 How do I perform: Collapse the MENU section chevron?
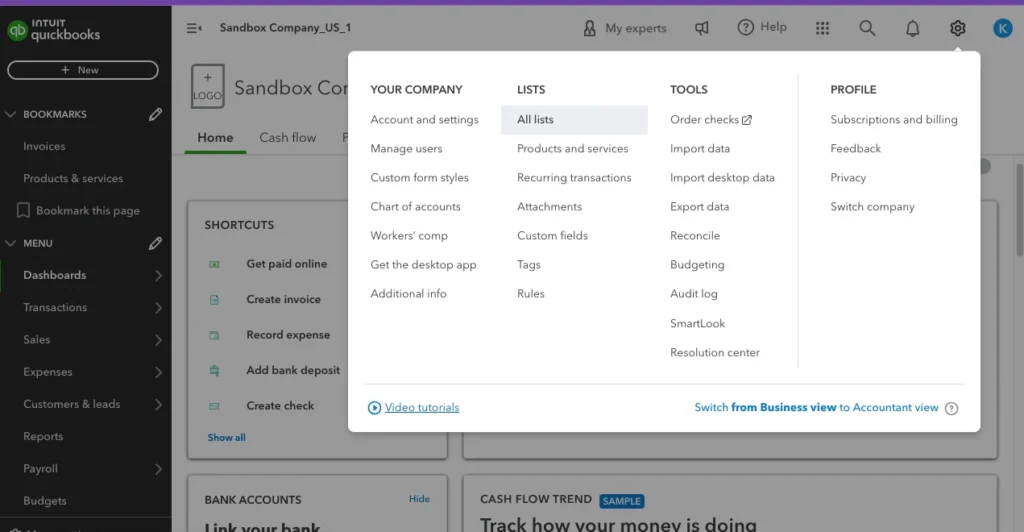10,243
